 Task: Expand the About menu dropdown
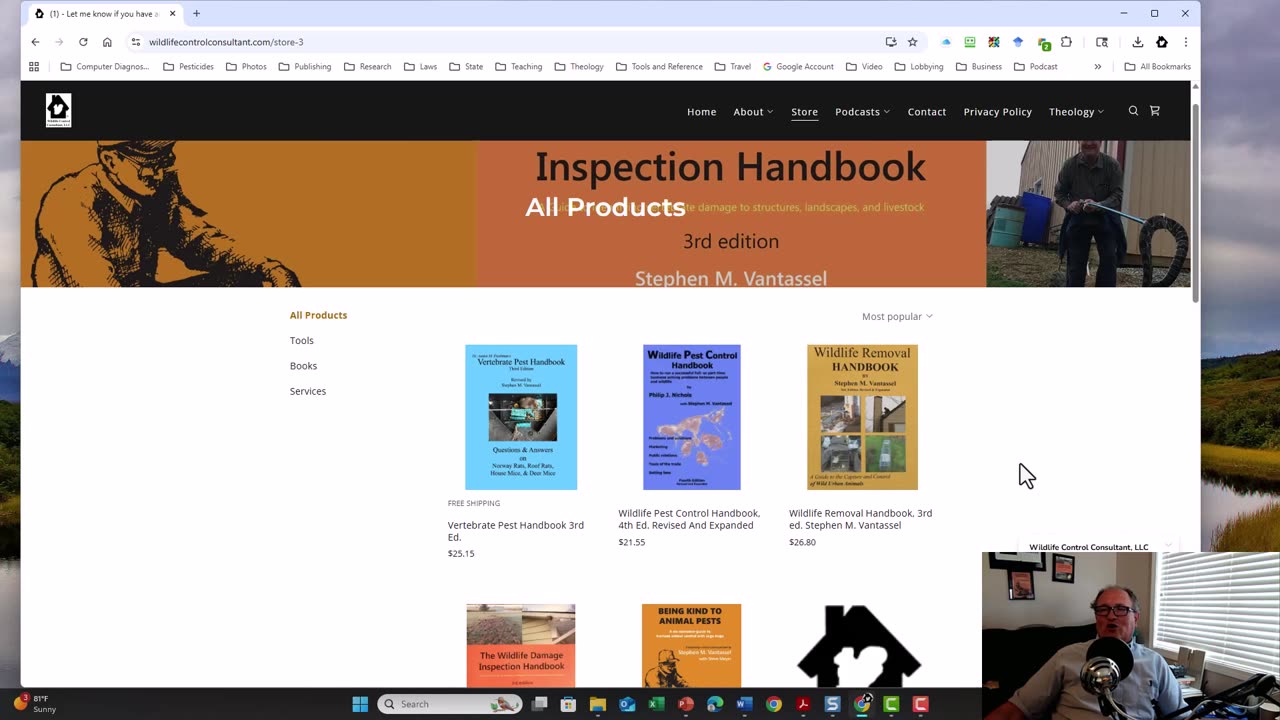click(x=753, y=112)
